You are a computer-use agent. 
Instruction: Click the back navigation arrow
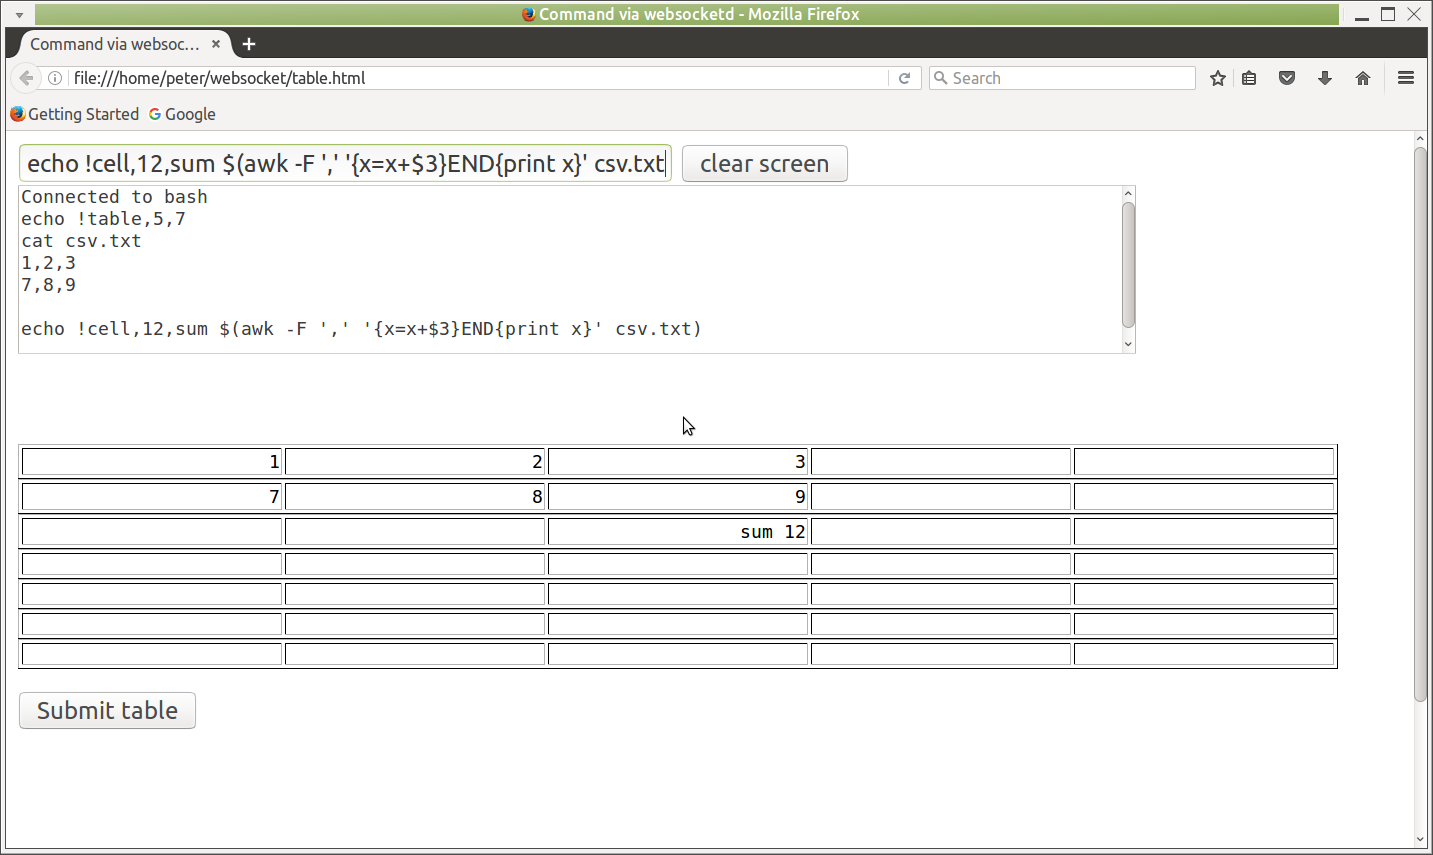25,77
